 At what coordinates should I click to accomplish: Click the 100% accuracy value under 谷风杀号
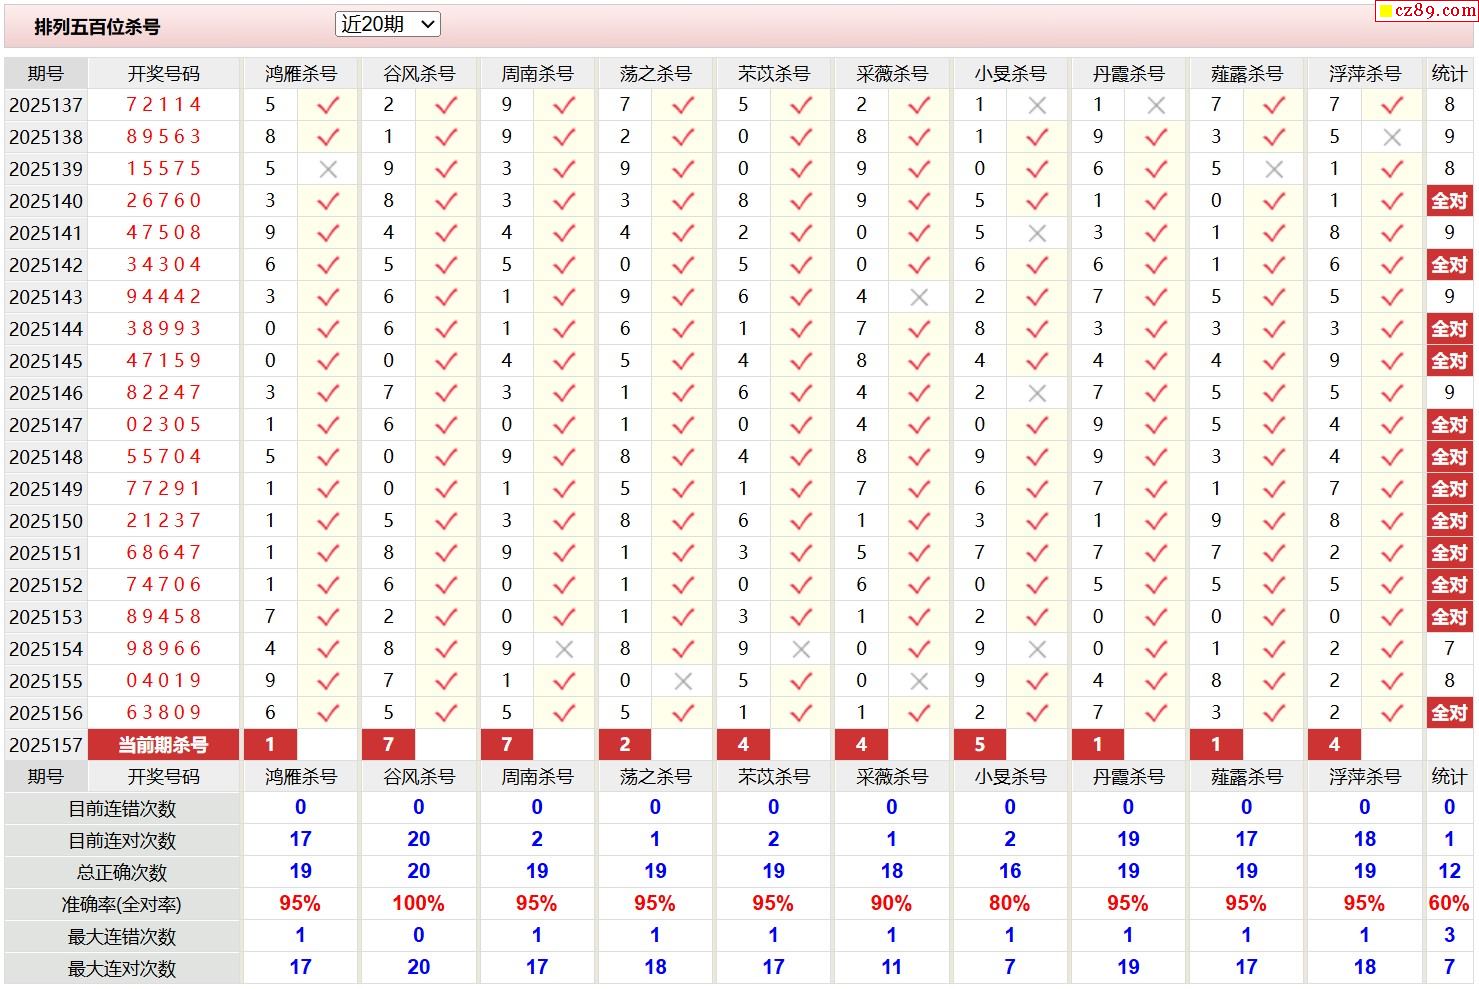(418, 904)
